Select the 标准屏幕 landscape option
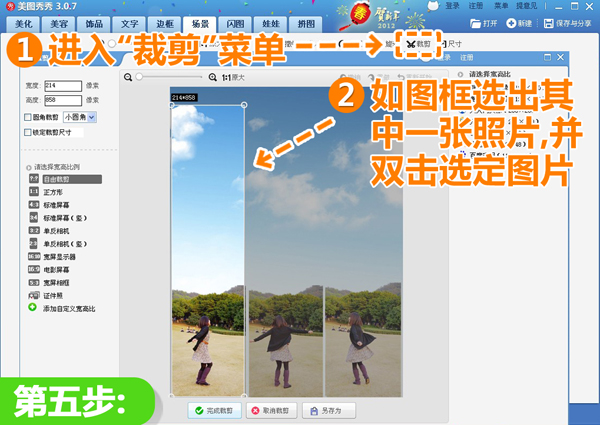 click(56, 205)
